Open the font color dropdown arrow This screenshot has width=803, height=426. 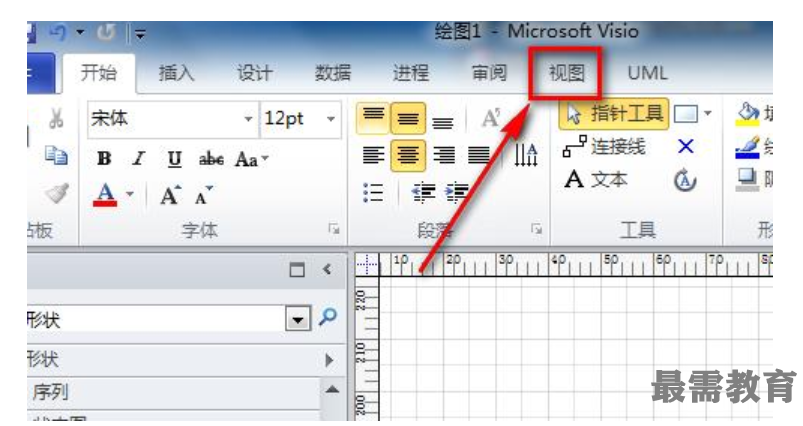[x=130, y=195]
